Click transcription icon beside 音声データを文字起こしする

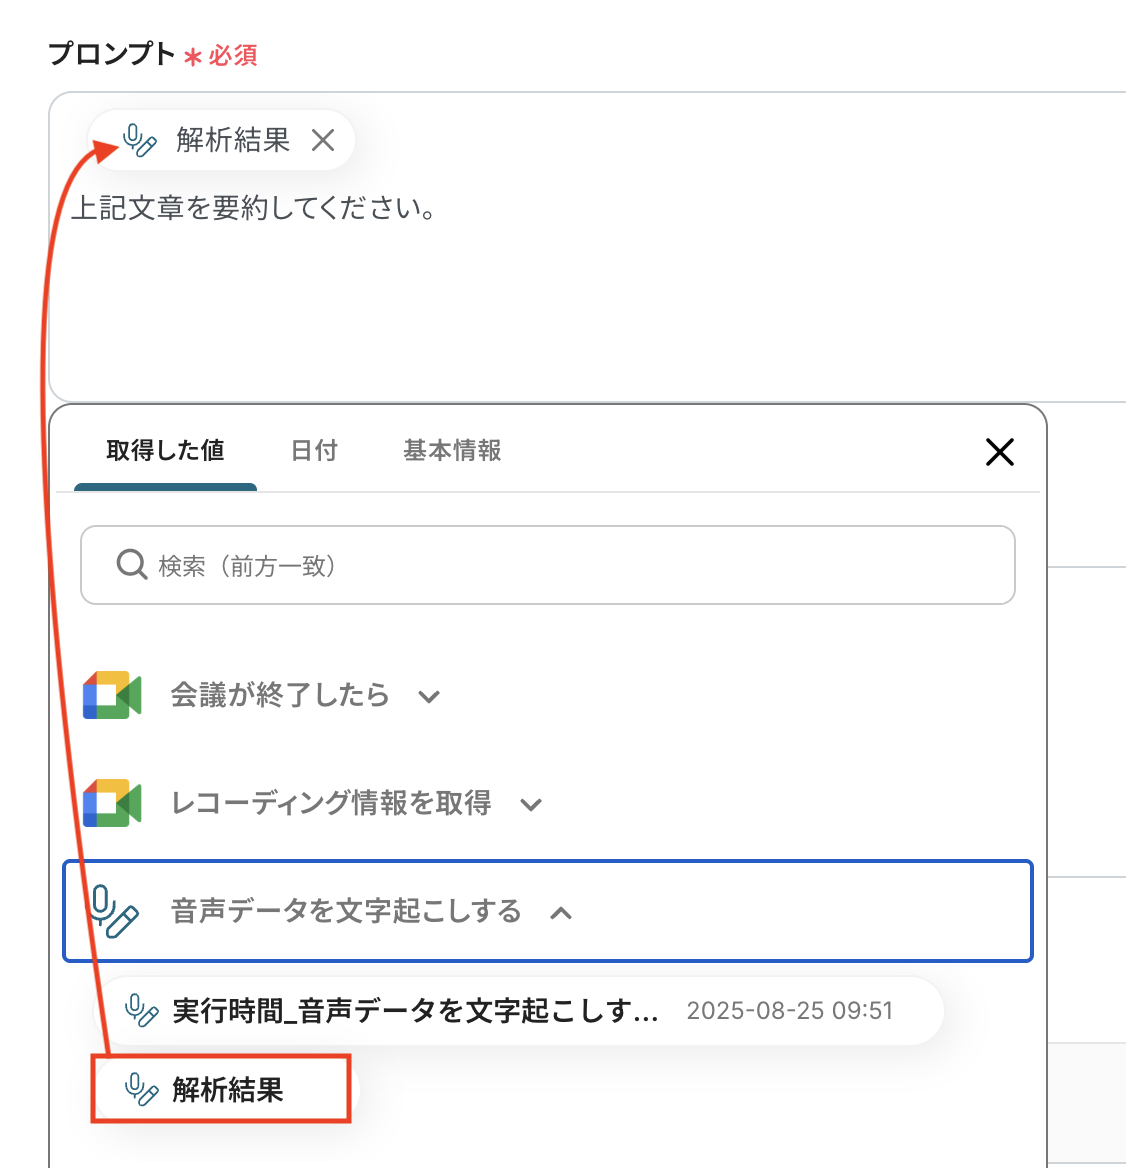point(113,911)
